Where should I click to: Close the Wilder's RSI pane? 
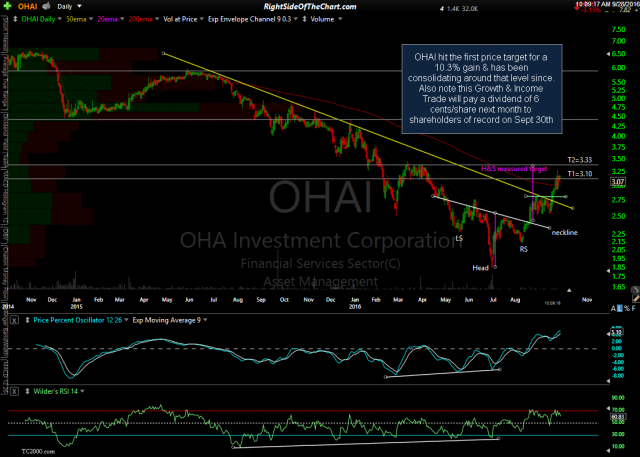tap(14, 392)
